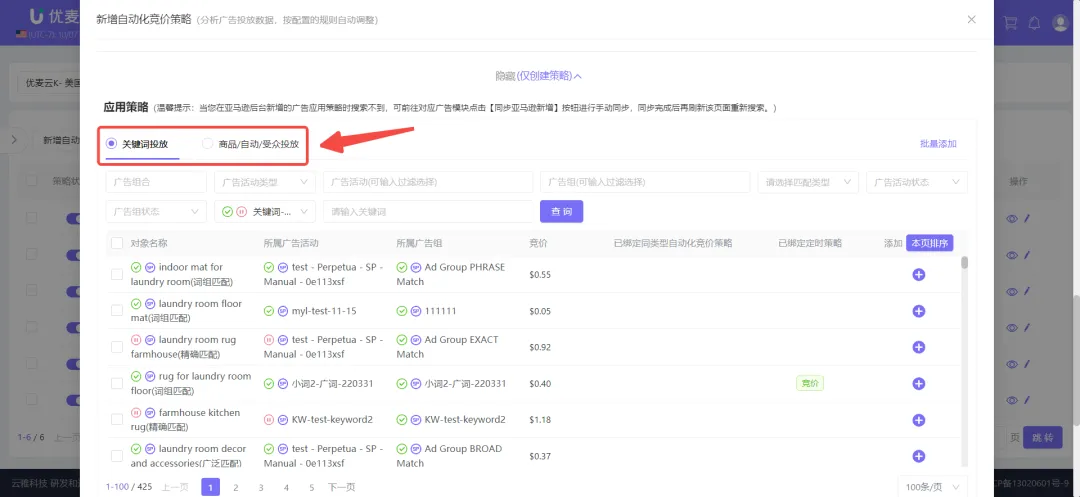This screenshot has height=497, width=1080.
Task: Click the 跳转 button in background page
Action: click(1043, 437)
